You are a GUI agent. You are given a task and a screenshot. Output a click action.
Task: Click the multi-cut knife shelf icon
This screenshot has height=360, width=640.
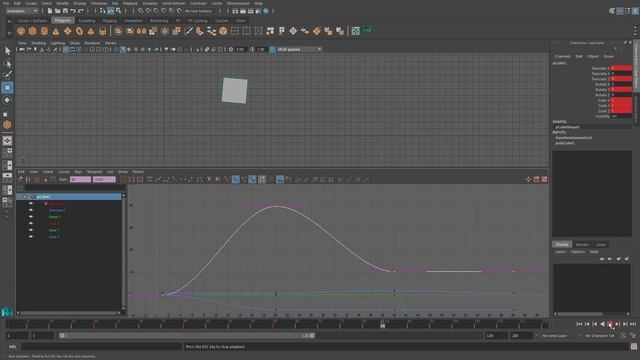coord(188,31)
